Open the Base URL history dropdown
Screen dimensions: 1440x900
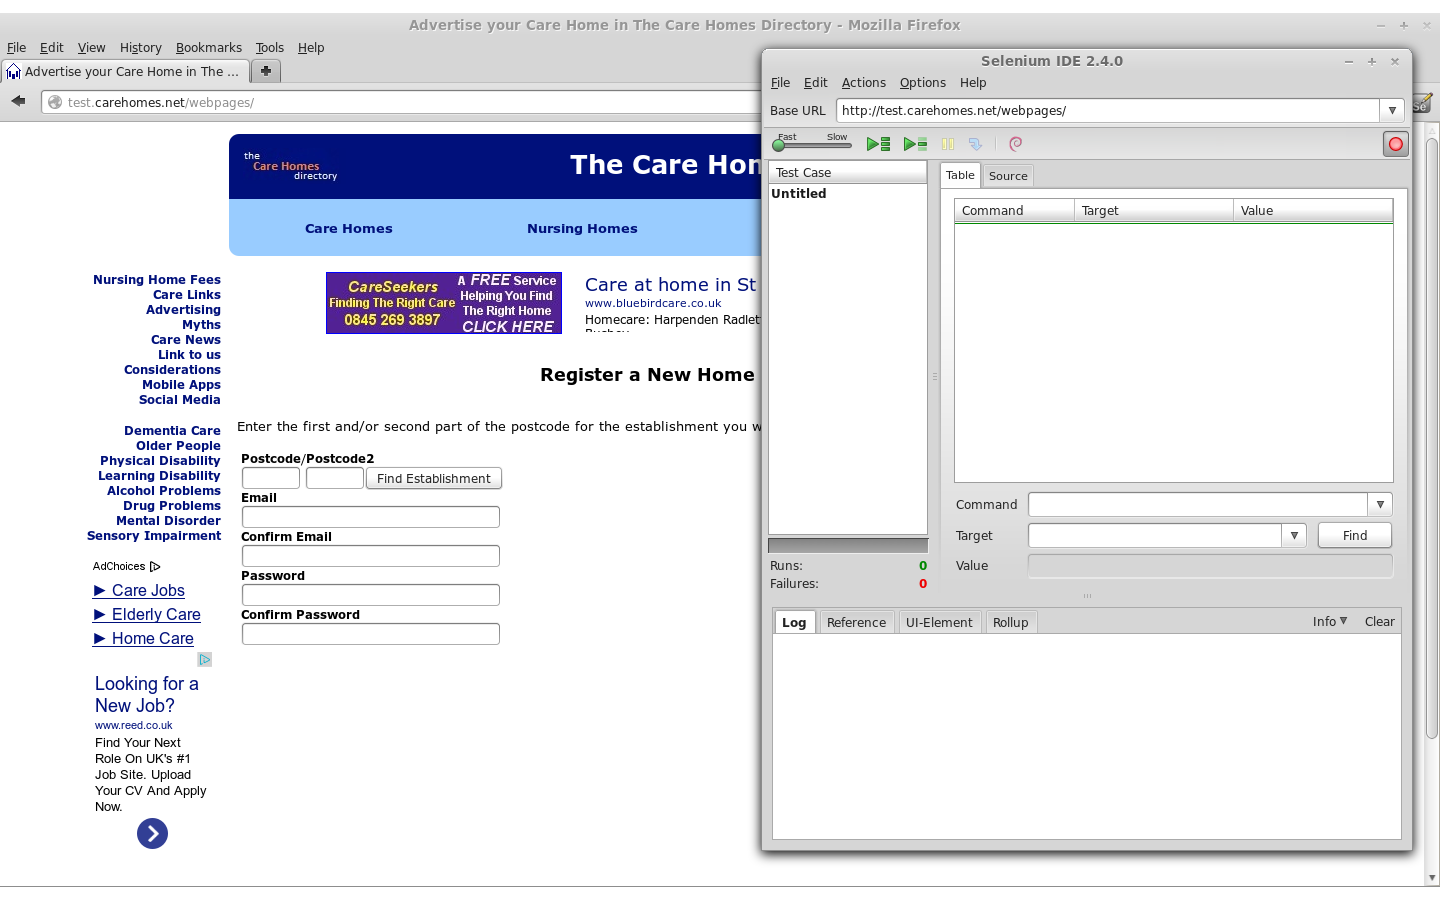click(1392, 110)
